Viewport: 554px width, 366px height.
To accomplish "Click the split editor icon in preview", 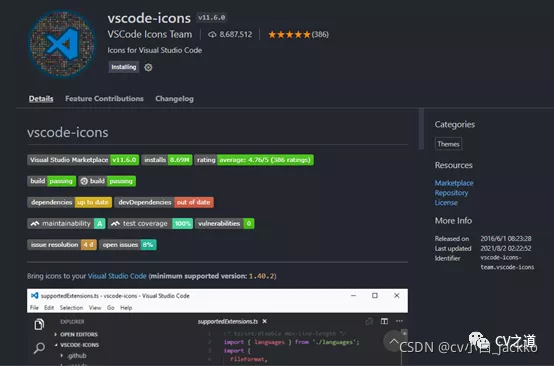I will pyautogui.click(x=384, y=321).
